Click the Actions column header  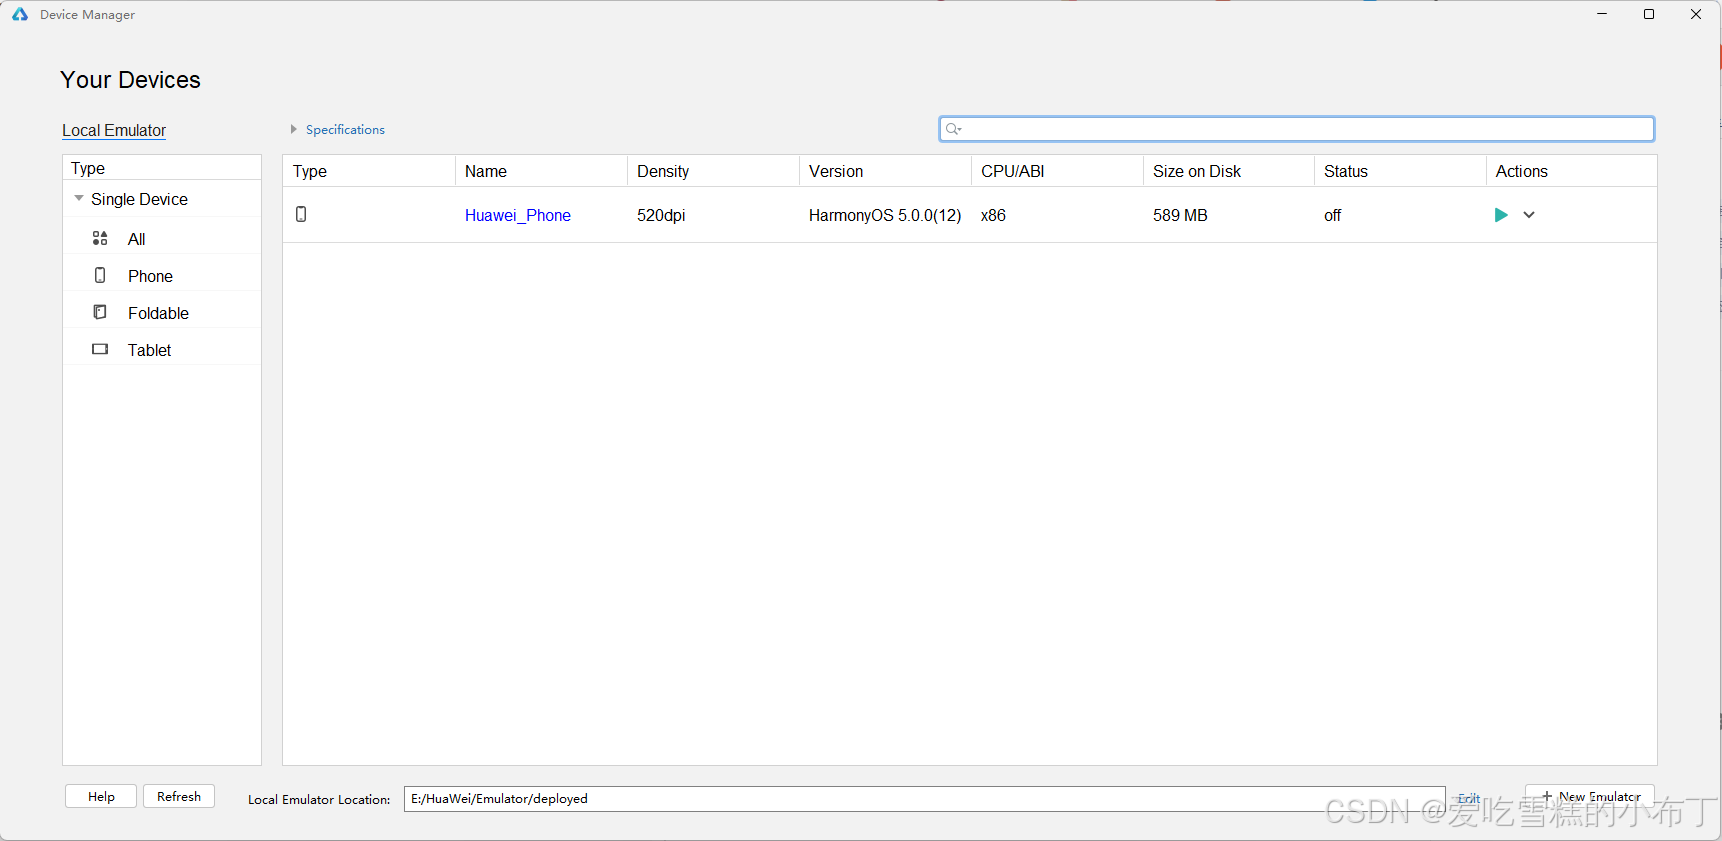pyautogui.click(x=1571, y=171)
